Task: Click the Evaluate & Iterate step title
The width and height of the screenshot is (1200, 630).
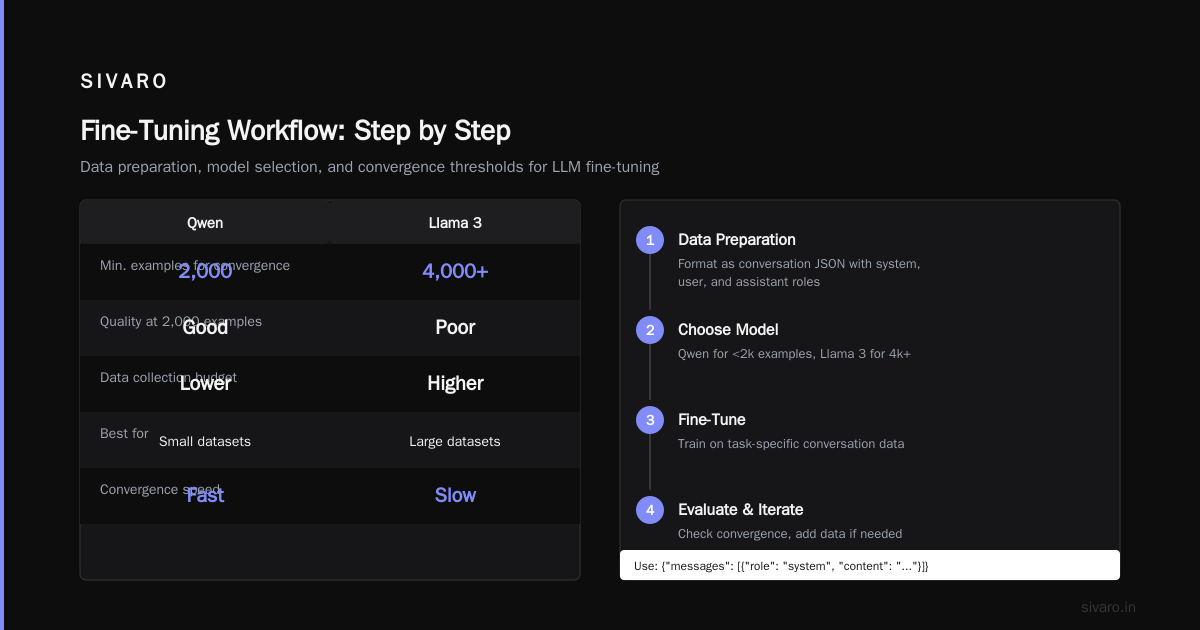Action: 741,510
